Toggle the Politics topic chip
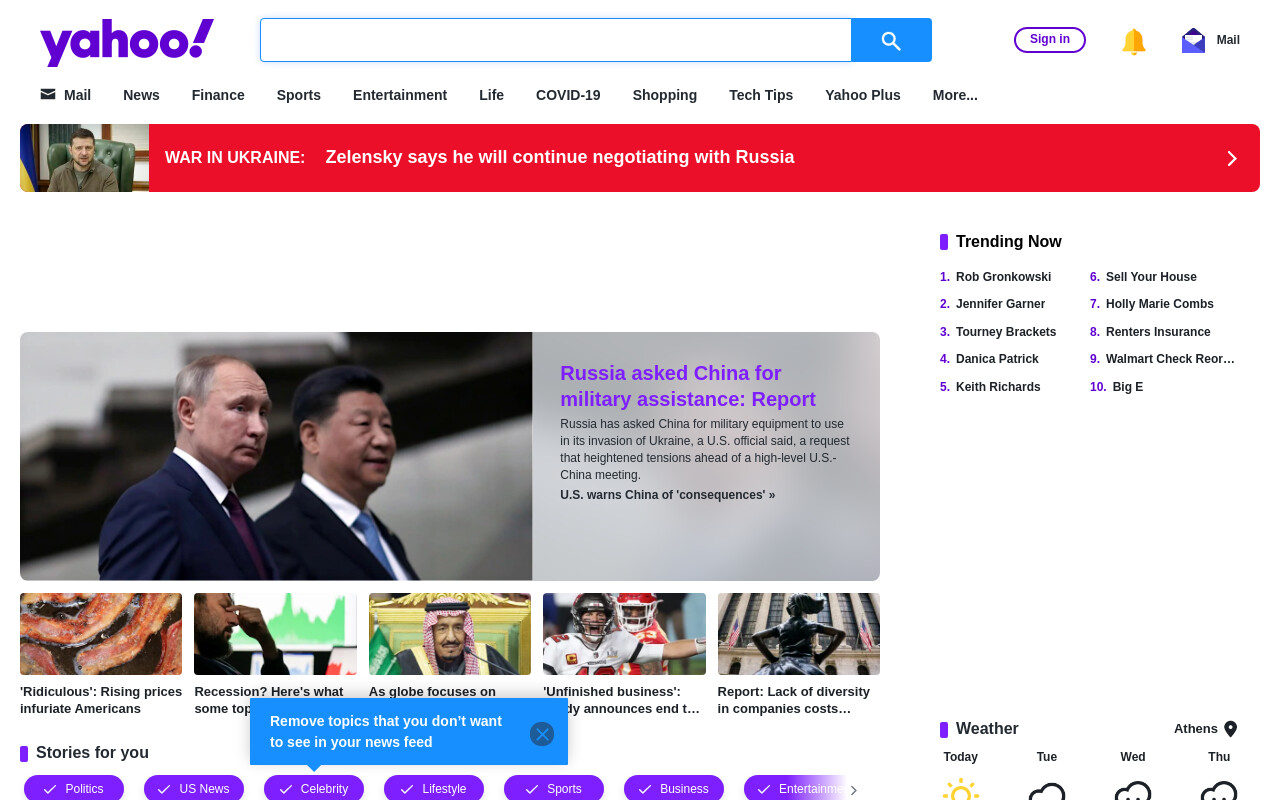The image size is (1280, 800). click(x=74, y=788)
